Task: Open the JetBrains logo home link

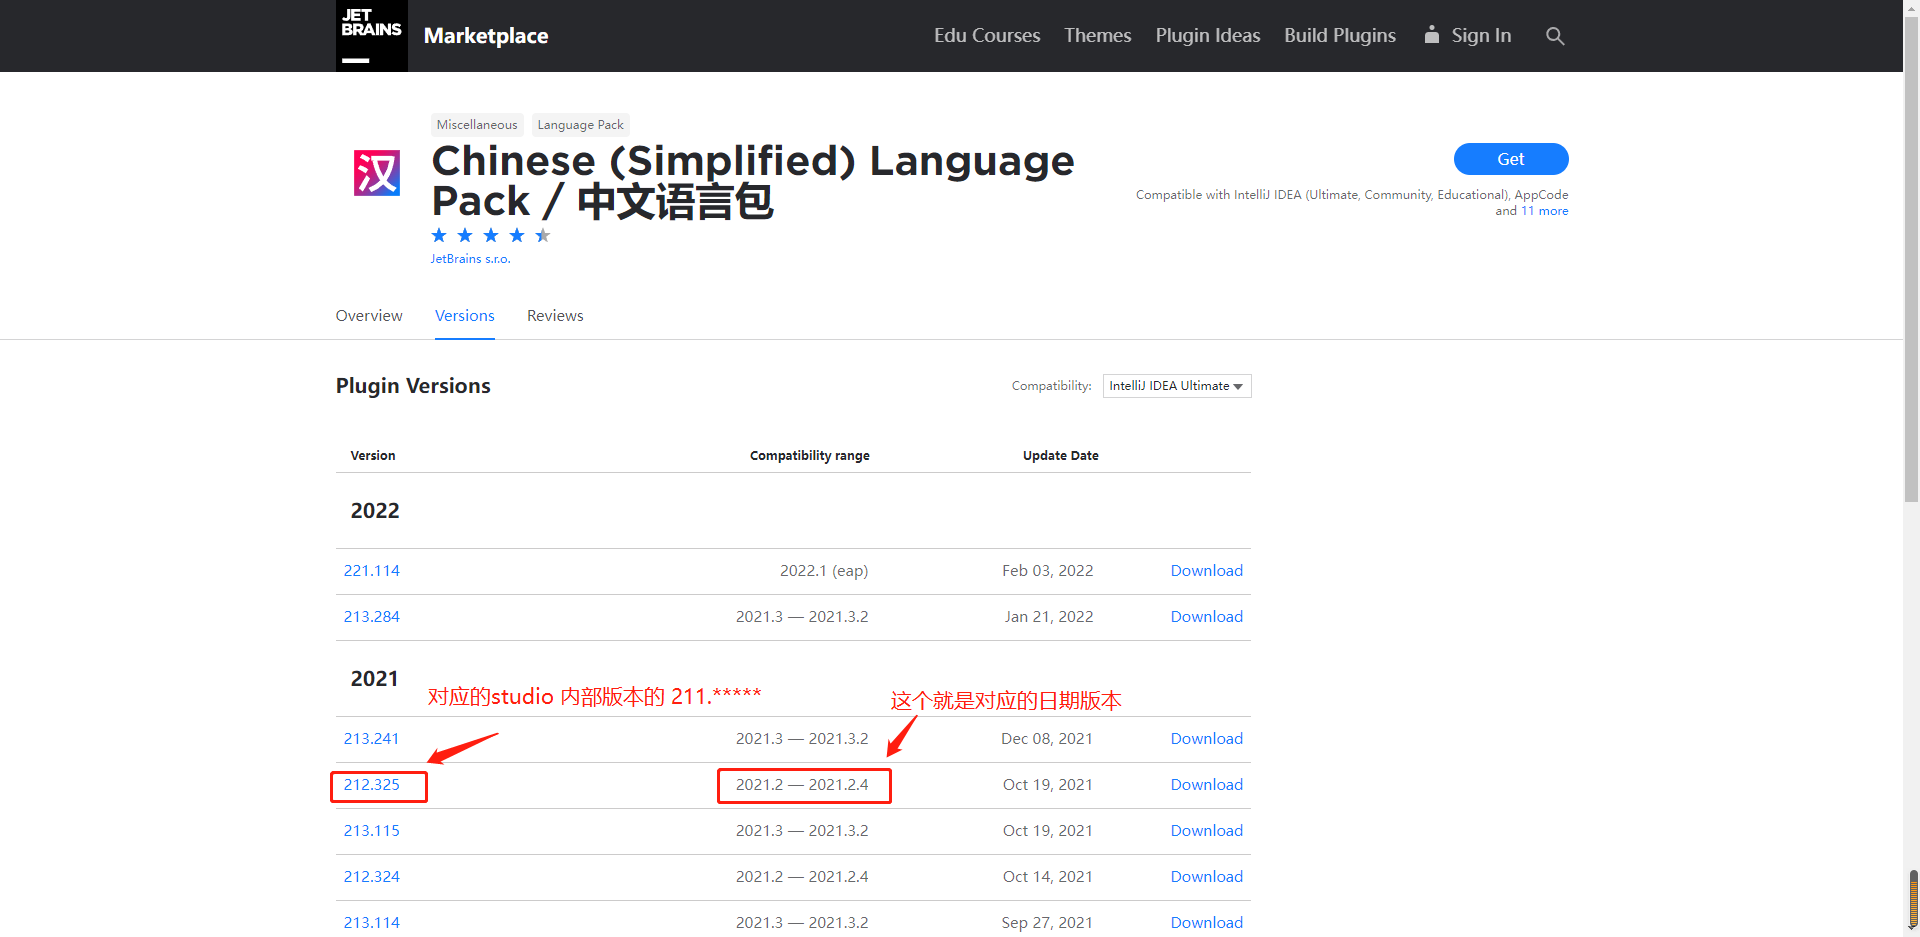Action: 372,36
